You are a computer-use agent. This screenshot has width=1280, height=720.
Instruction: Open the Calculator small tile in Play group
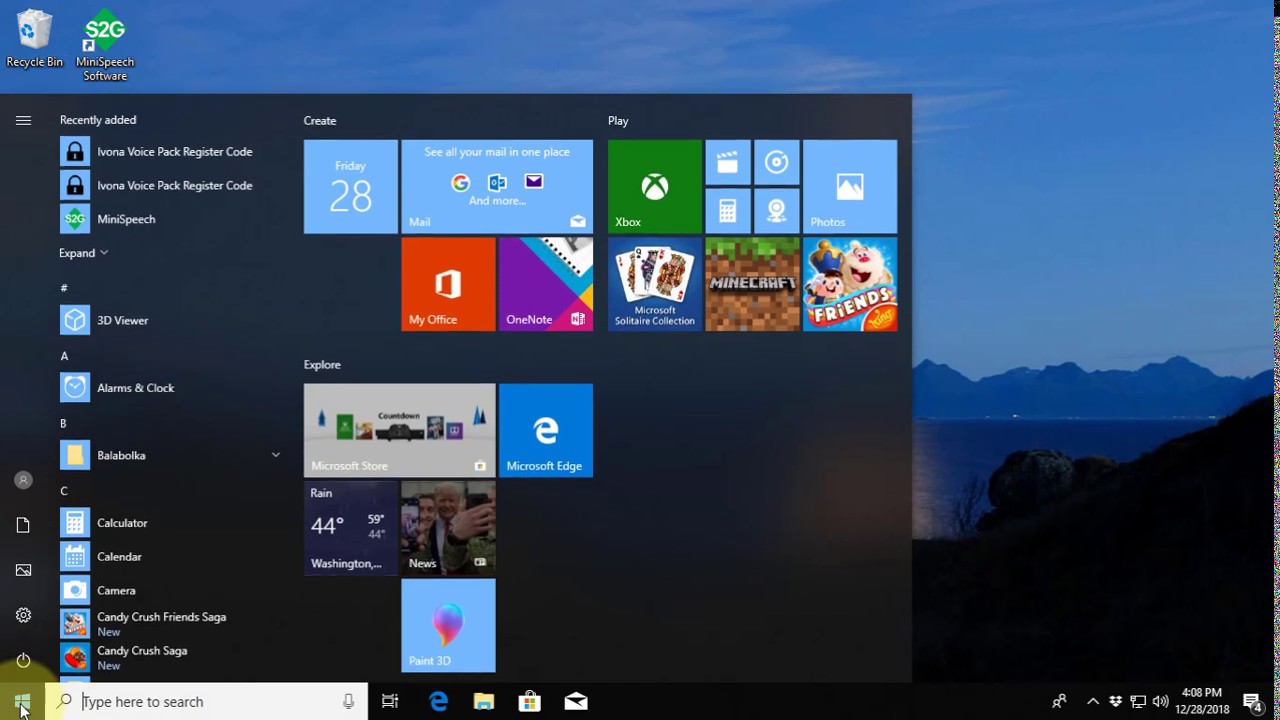click(728, 211)
